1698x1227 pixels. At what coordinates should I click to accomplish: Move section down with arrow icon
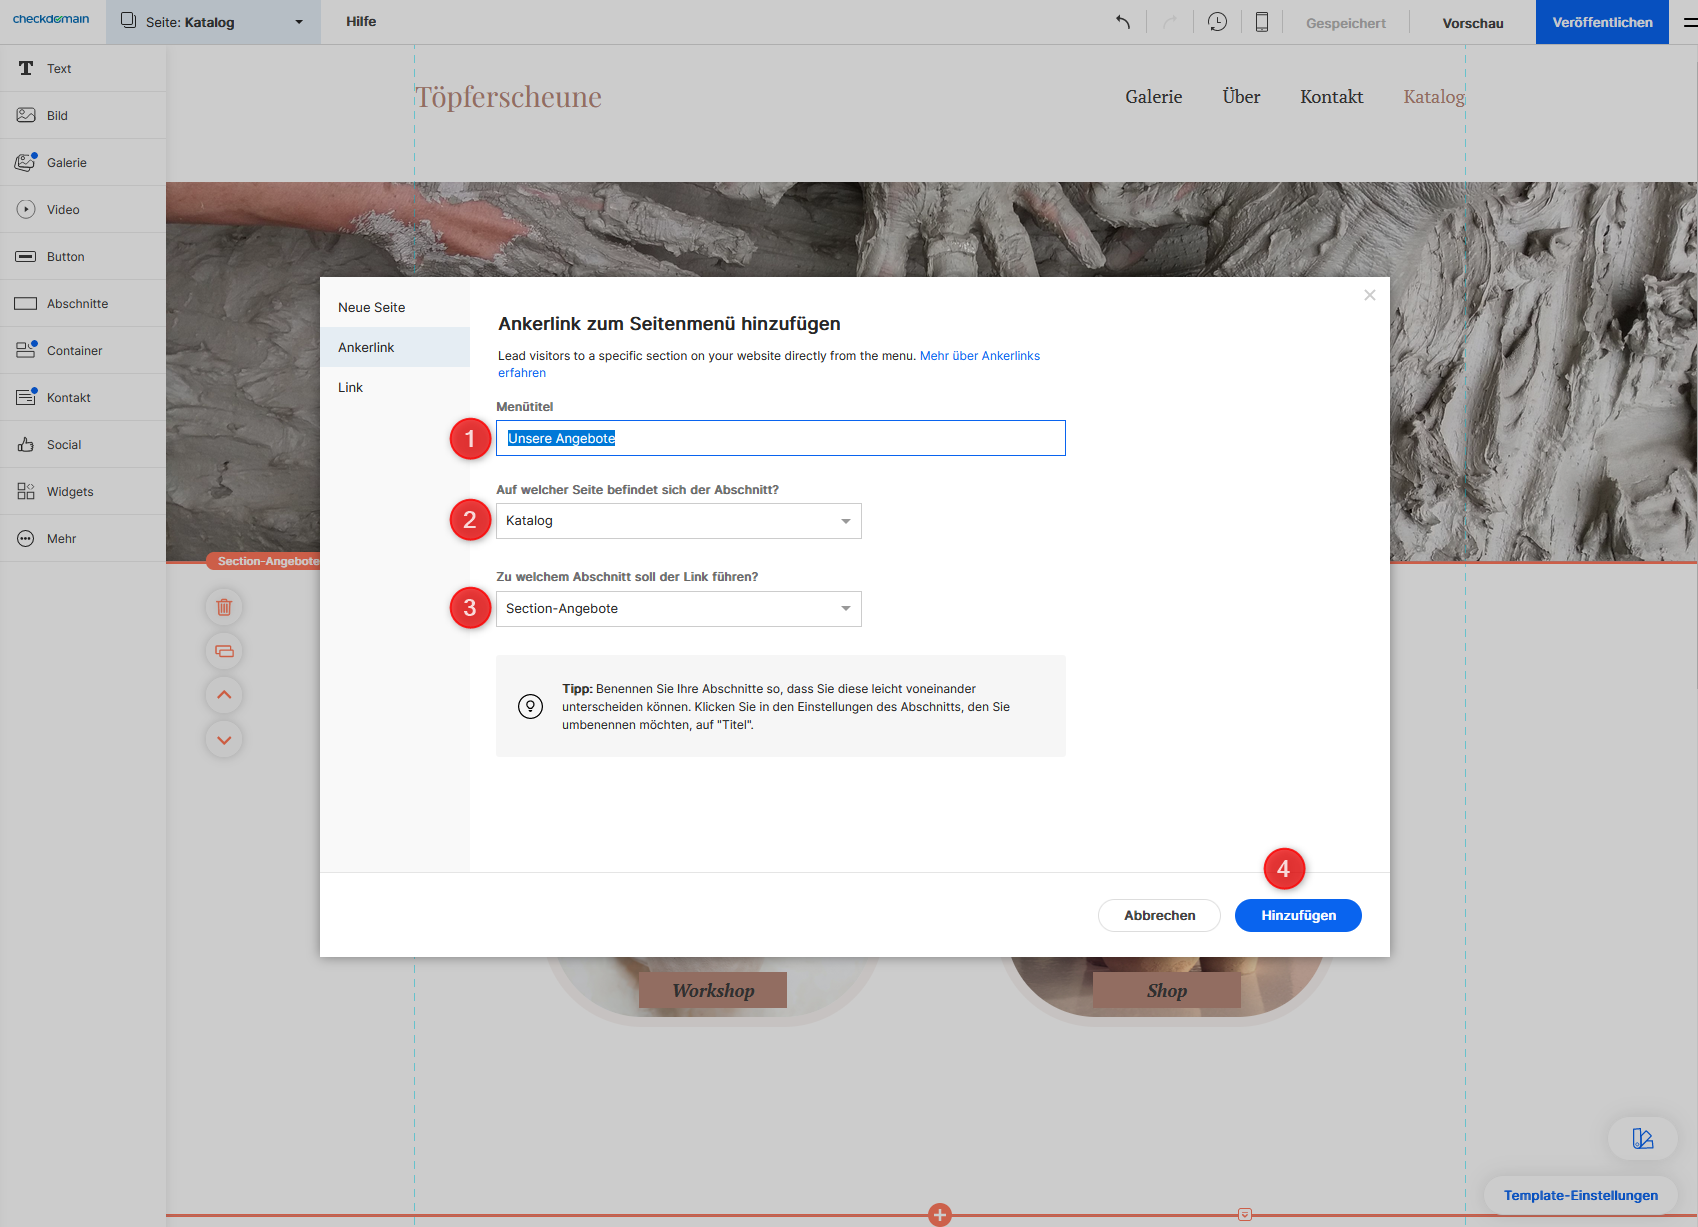pos(224,740)
